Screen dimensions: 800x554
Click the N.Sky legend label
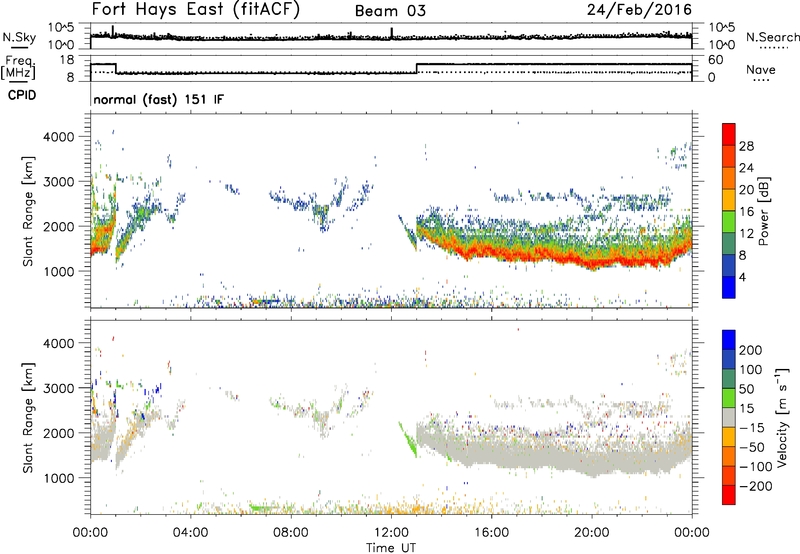point(19,37)
